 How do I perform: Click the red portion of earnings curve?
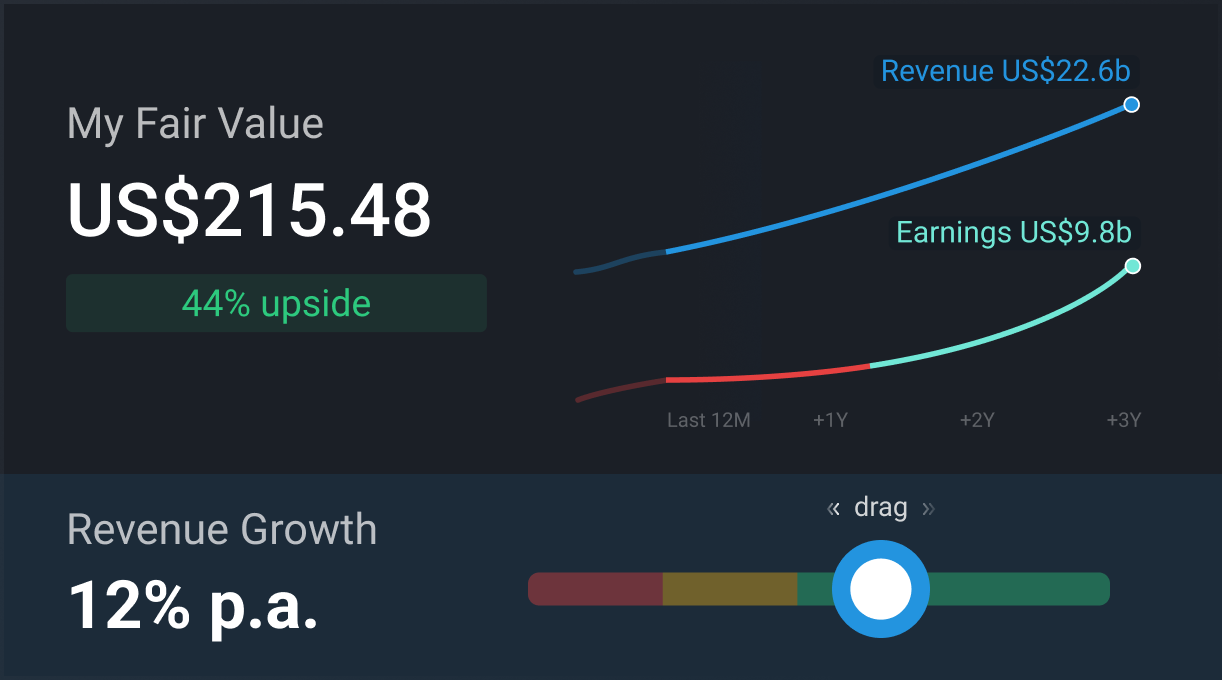point(770,376)
